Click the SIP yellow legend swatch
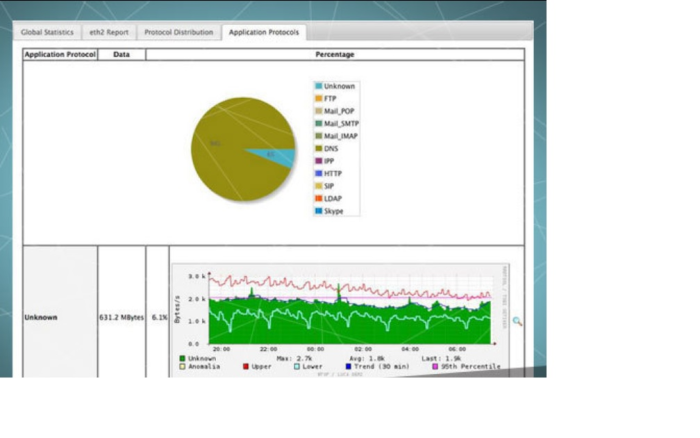700x438 pixels. (319, 186)
